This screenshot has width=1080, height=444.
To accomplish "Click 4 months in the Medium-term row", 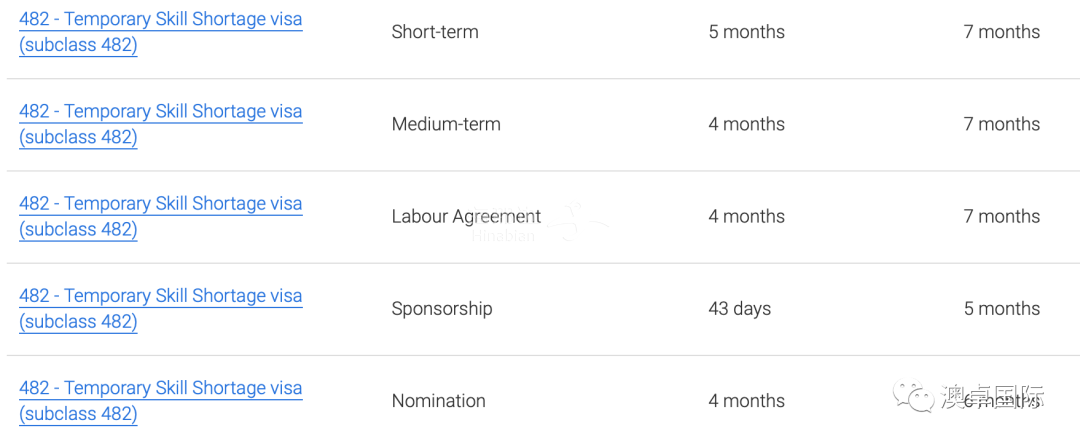I will (x=746, y=124).
